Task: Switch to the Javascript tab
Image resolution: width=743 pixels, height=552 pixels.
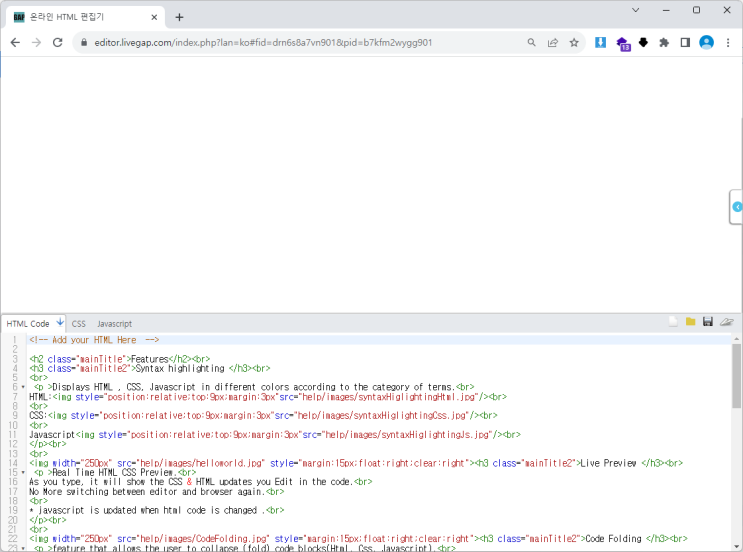Action: (115, 324)
